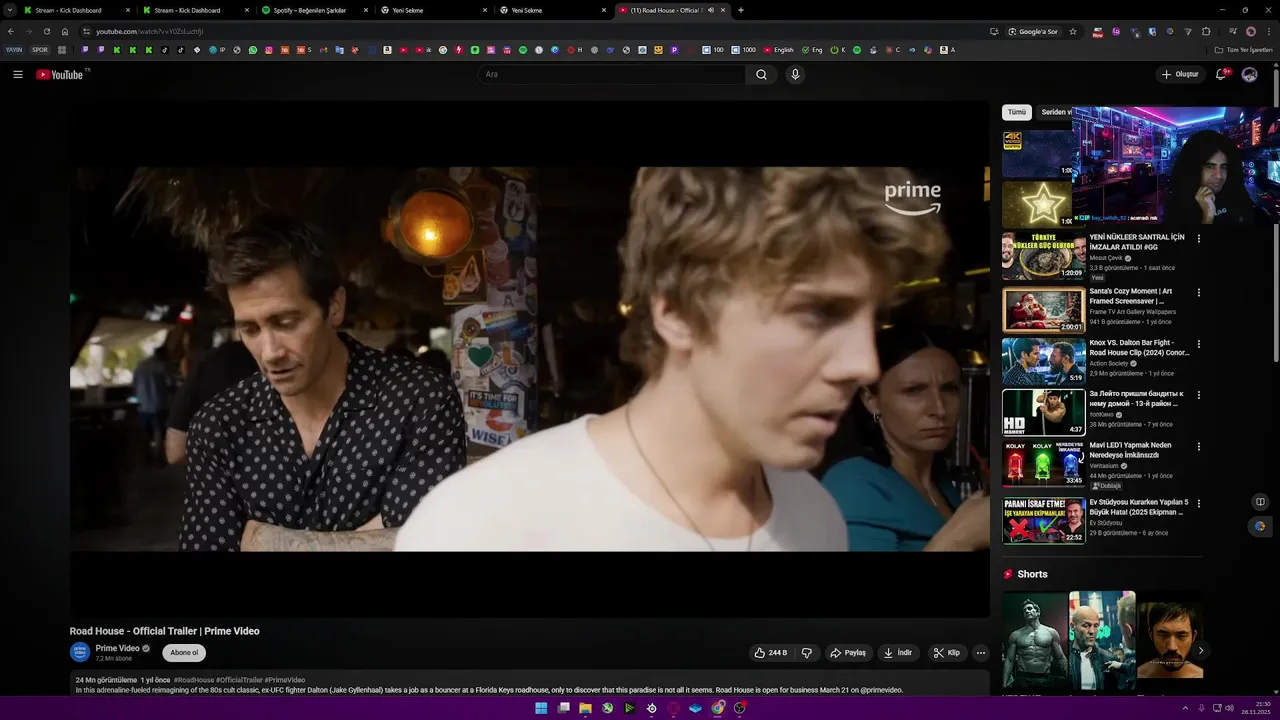Open the account avatar menu
The height and width of the screenshot is (720, 1280).
[x=1249, y=74]
